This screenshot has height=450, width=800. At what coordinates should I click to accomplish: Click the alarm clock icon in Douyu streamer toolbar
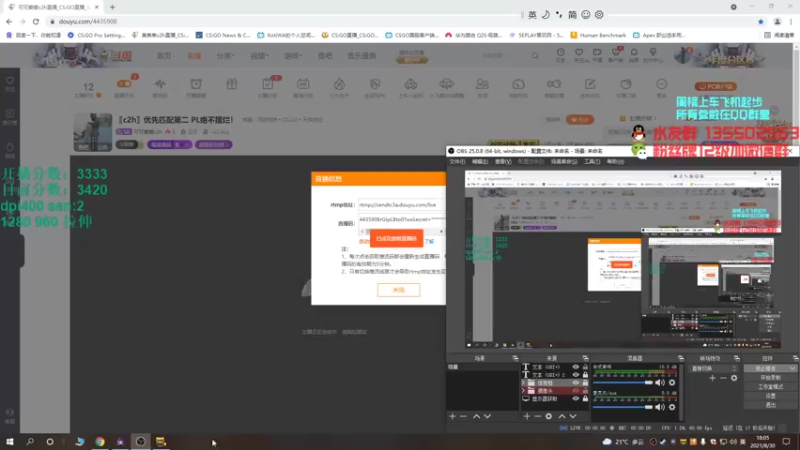[x=196, y=84]
